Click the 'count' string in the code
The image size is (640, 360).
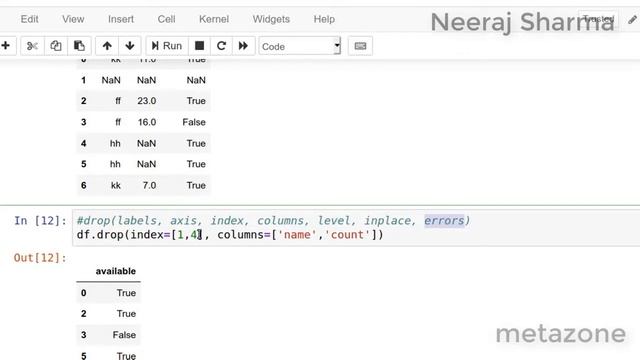(x=347, y=235)
